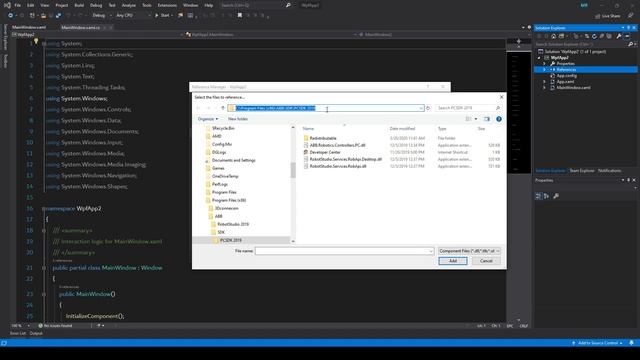This screenshot has width=640, height=360.
Task: Expand the MainWindow.xaml tree node
Action: coord(544,88)
